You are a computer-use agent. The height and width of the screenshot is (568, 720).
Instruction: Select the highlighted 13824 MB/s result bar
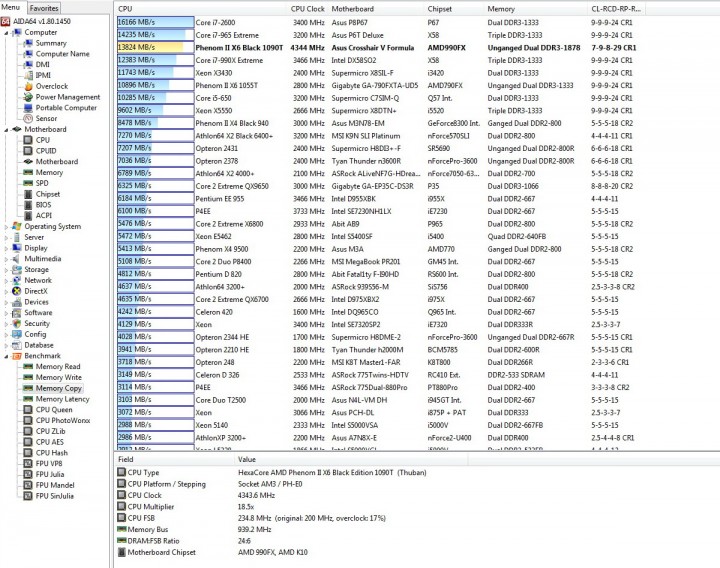pyautogui.click(x=156, y=47)
